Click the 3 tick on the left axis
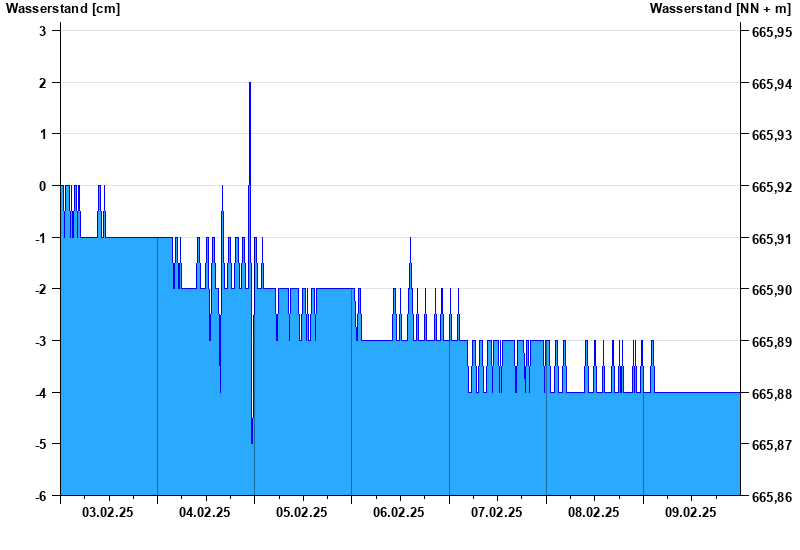 (43, 30)
